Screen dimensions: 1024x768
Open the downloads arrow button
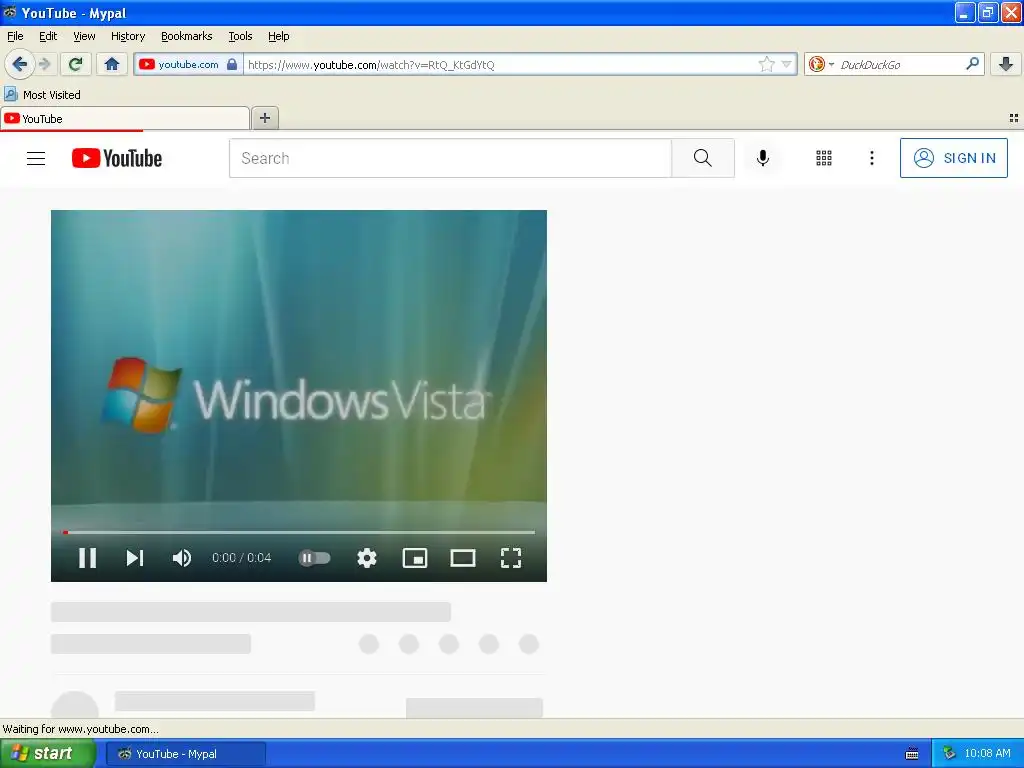1006,64
